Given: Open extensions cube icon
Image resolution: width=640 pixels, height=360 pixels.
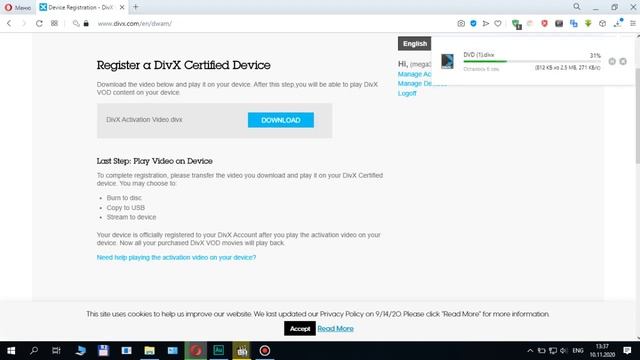Looking at the screenshot, I should click(x=602, y=24).
